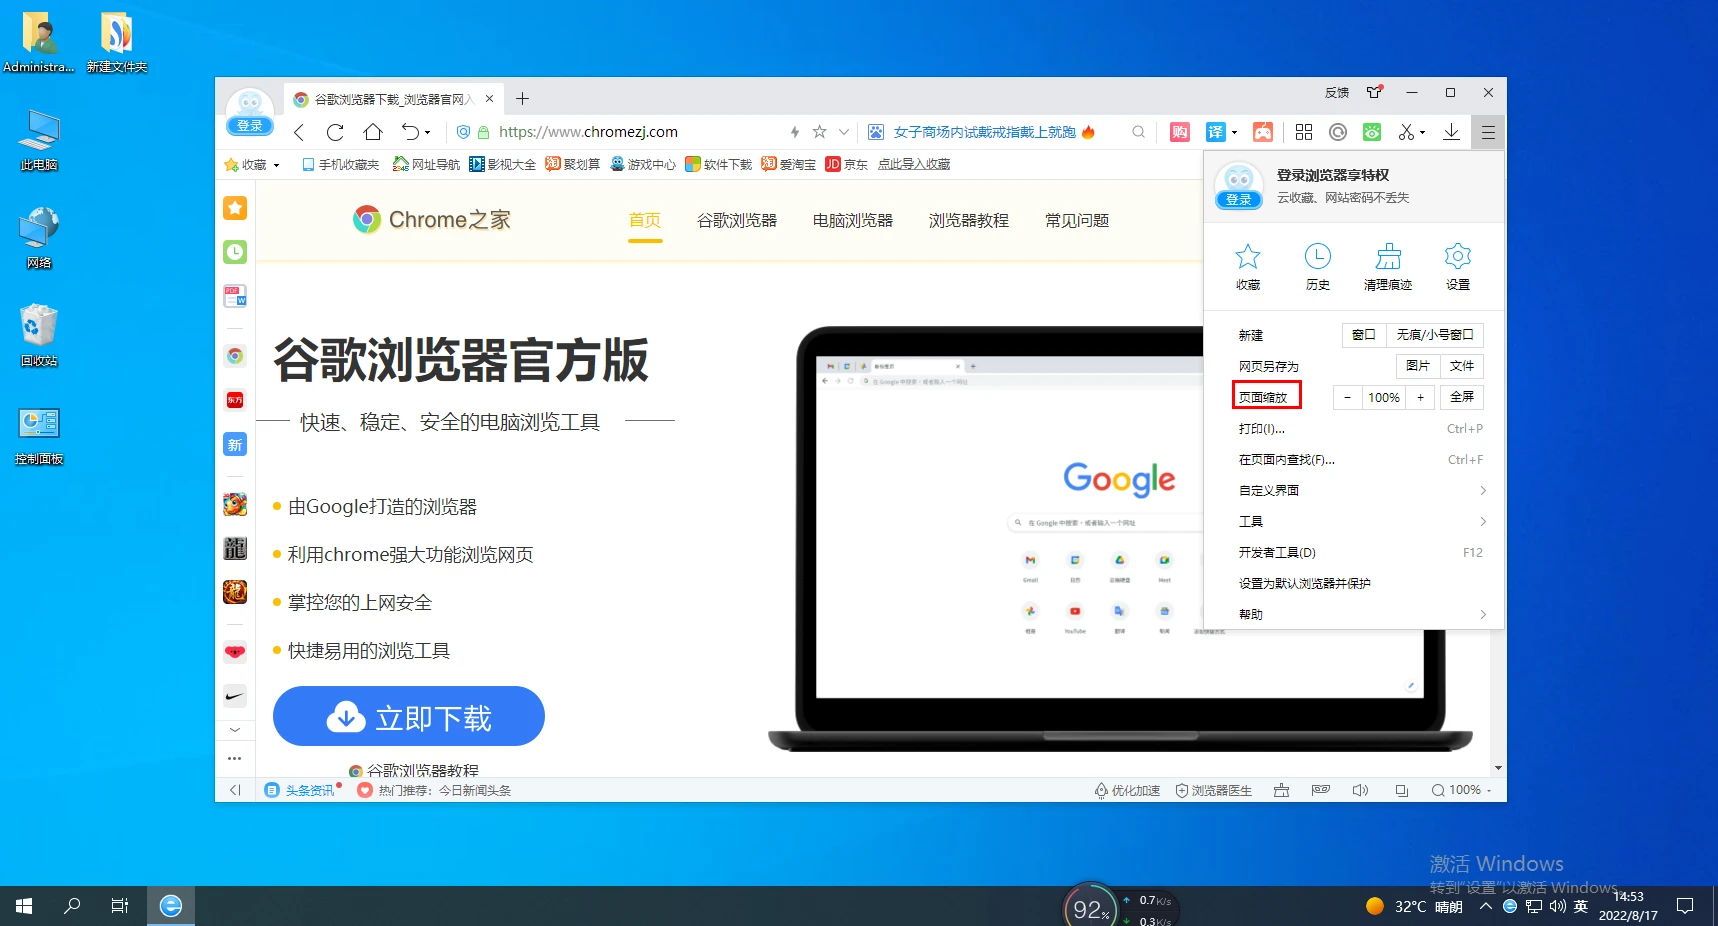Click the undo closed tab icon

click(x=410, y=132)
